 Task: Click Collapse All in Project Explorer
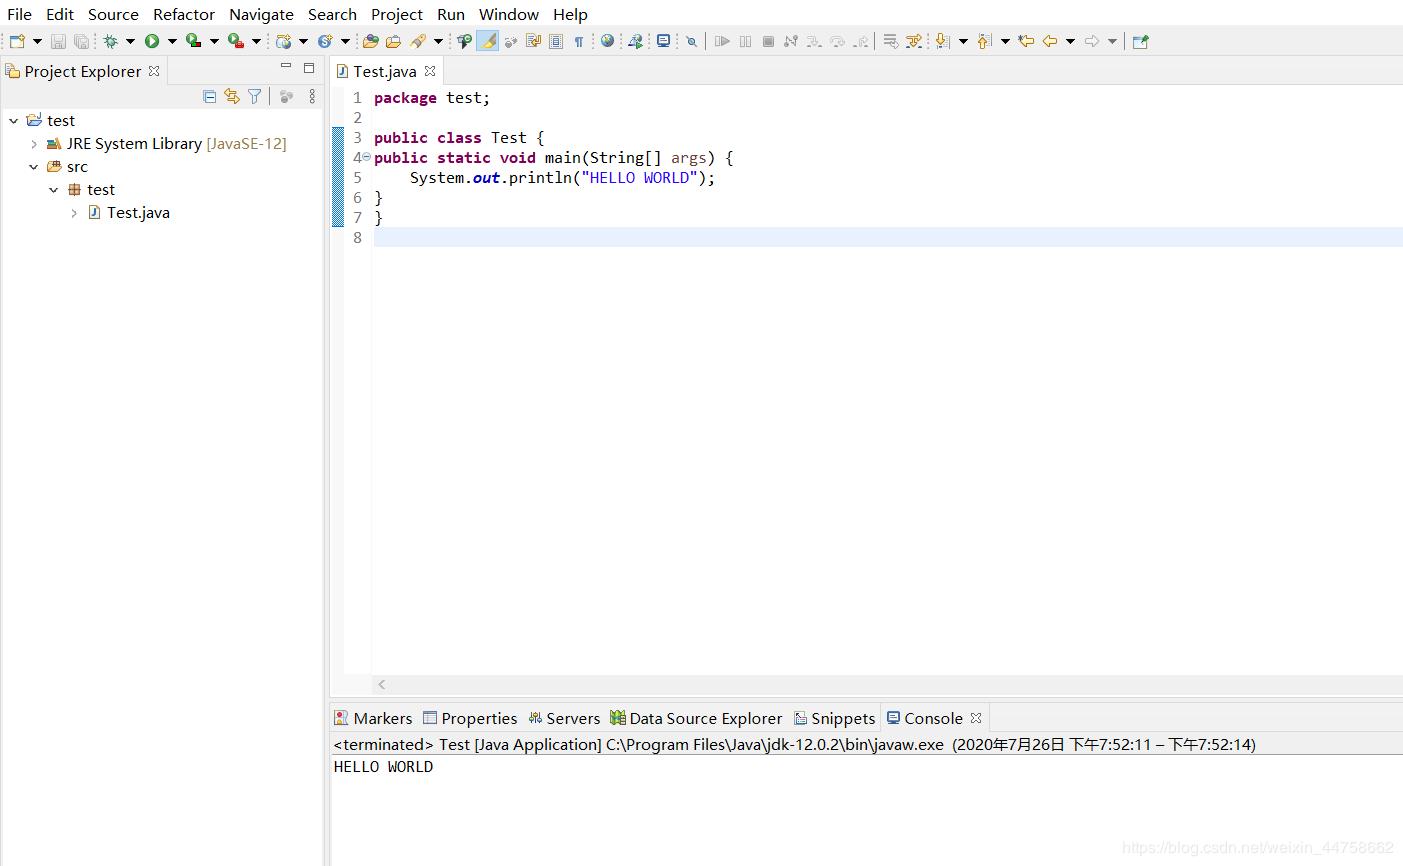pyautogui.click(x=209, y=96)
